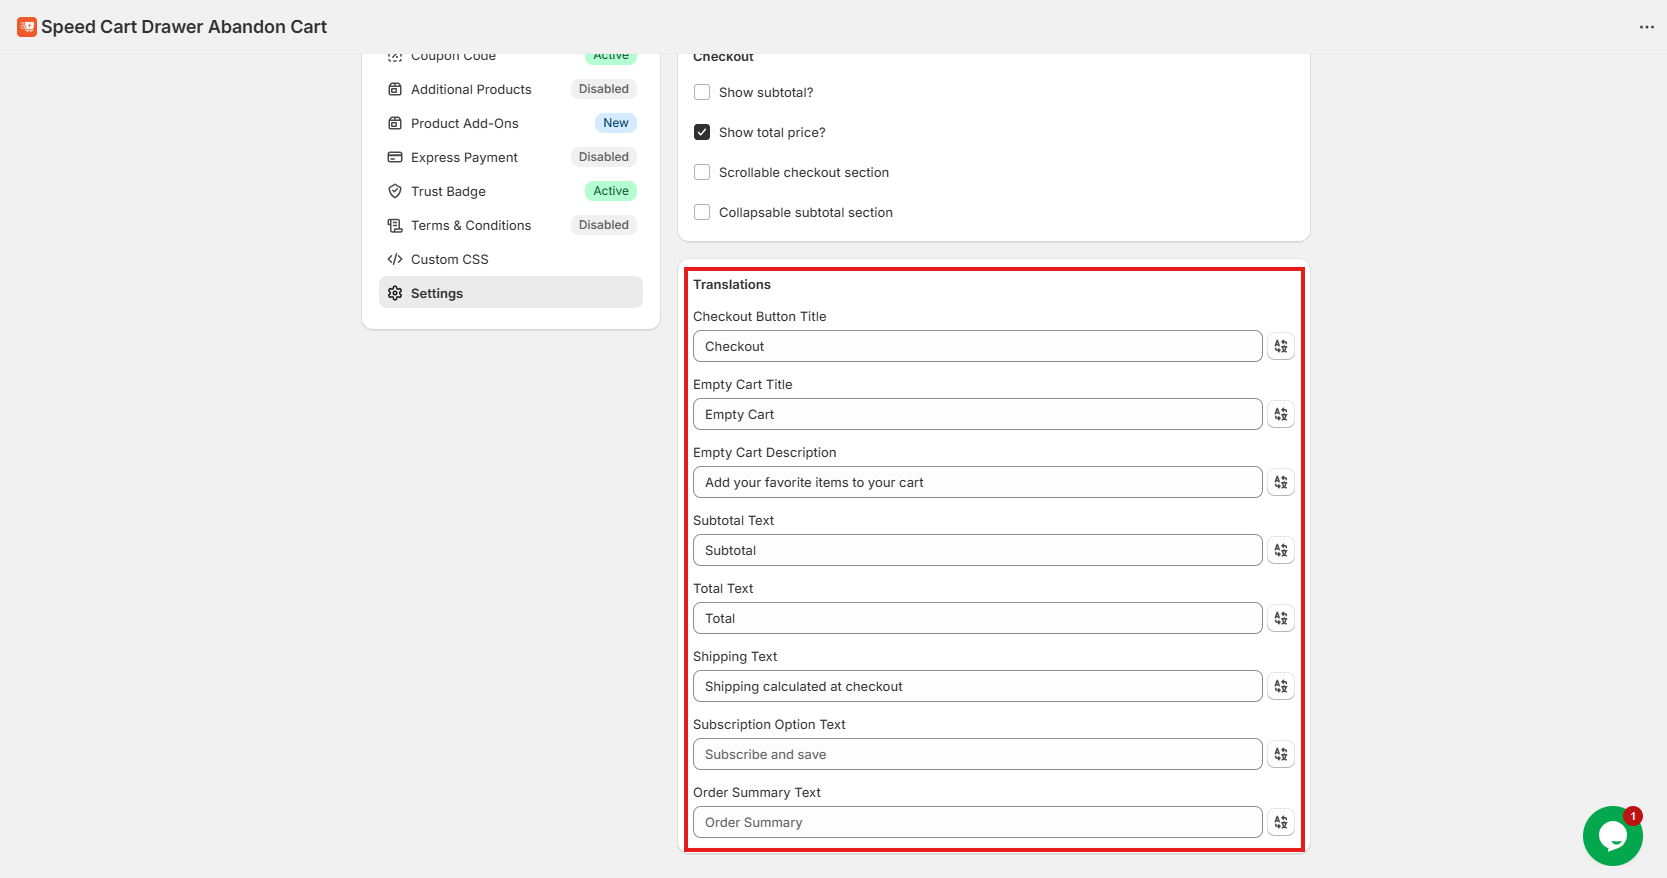Click translate icon beside Subtotal Text field
Viewport: 1667px width, 878px height.
[1280, 550]
